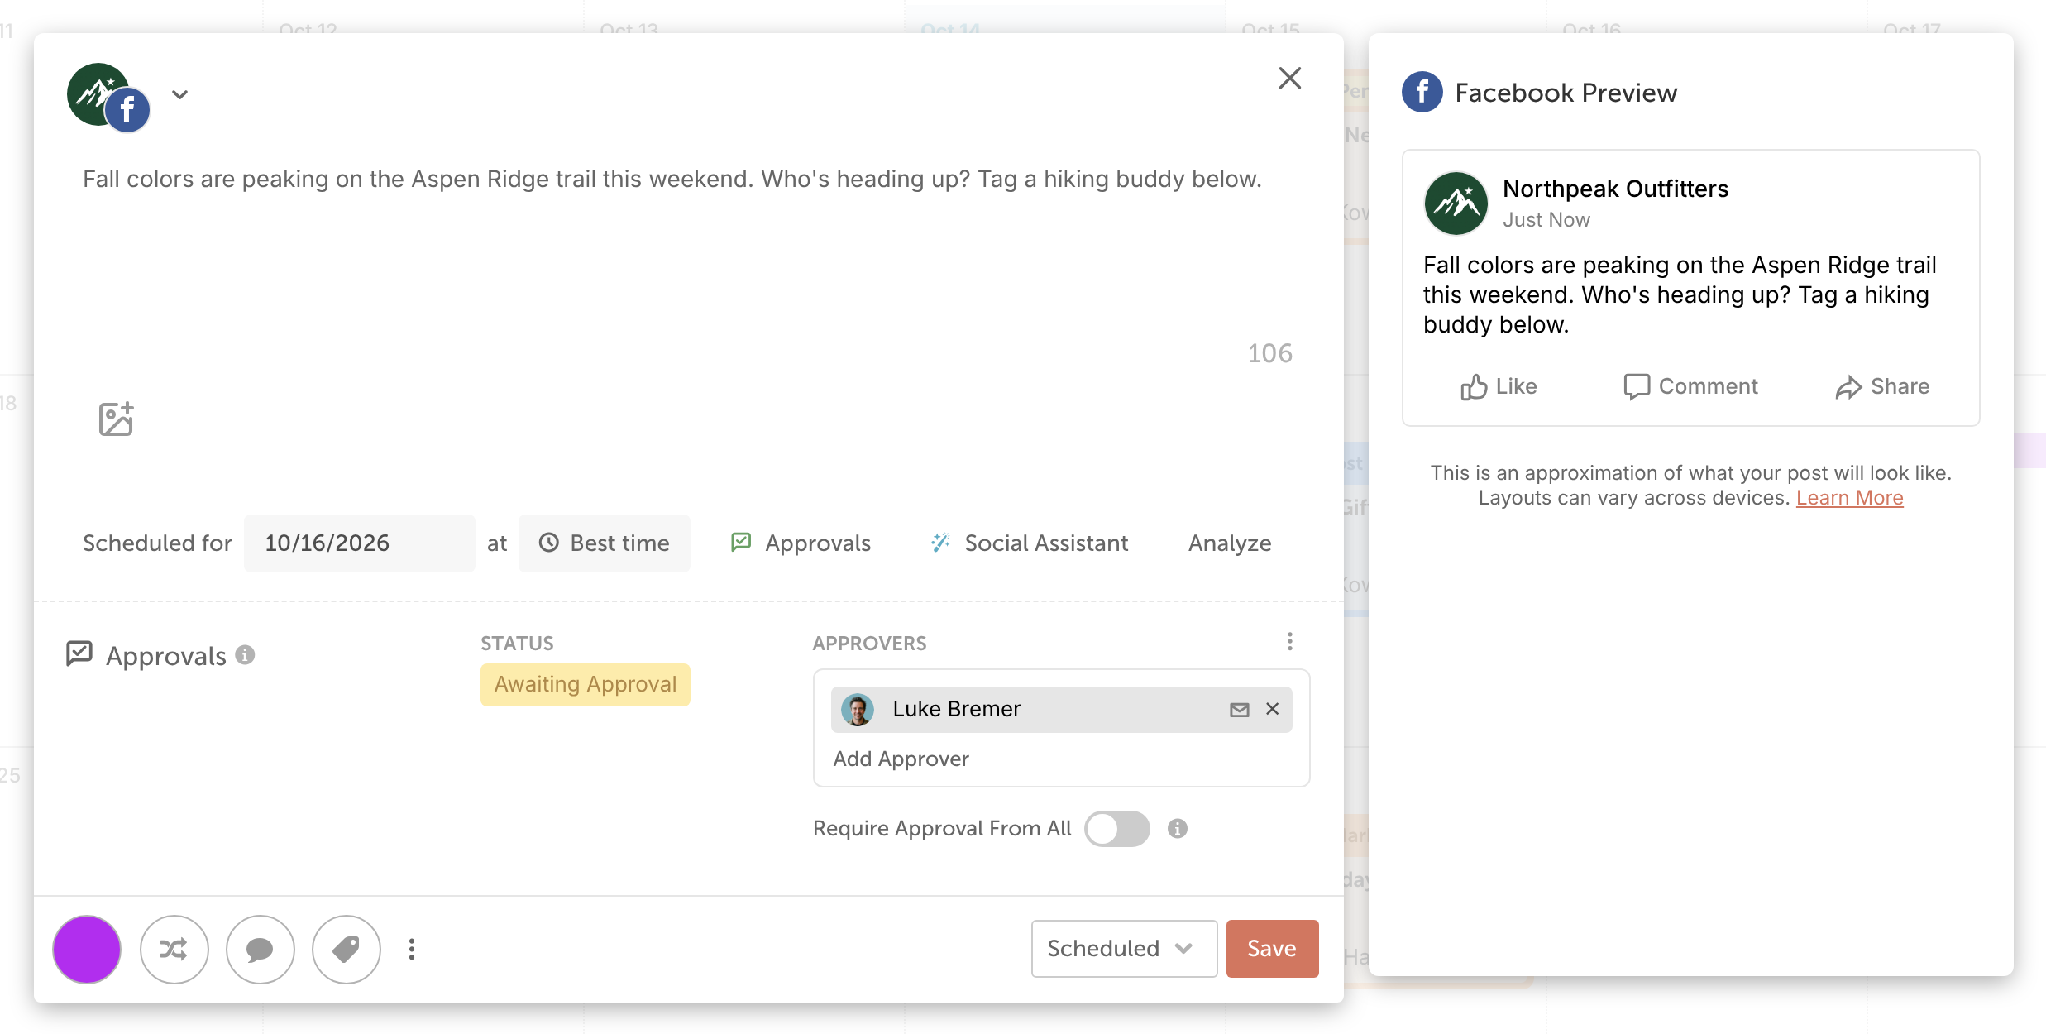Click the 106 character count
The image size is (2046, 1034).
[1270, 353]
